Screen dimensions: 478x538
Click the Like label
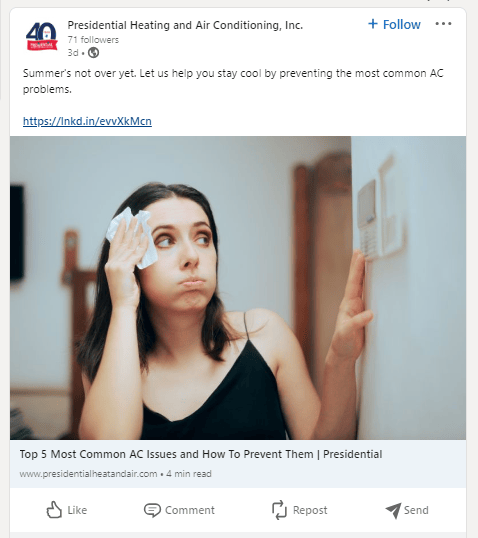coord(77,510)
